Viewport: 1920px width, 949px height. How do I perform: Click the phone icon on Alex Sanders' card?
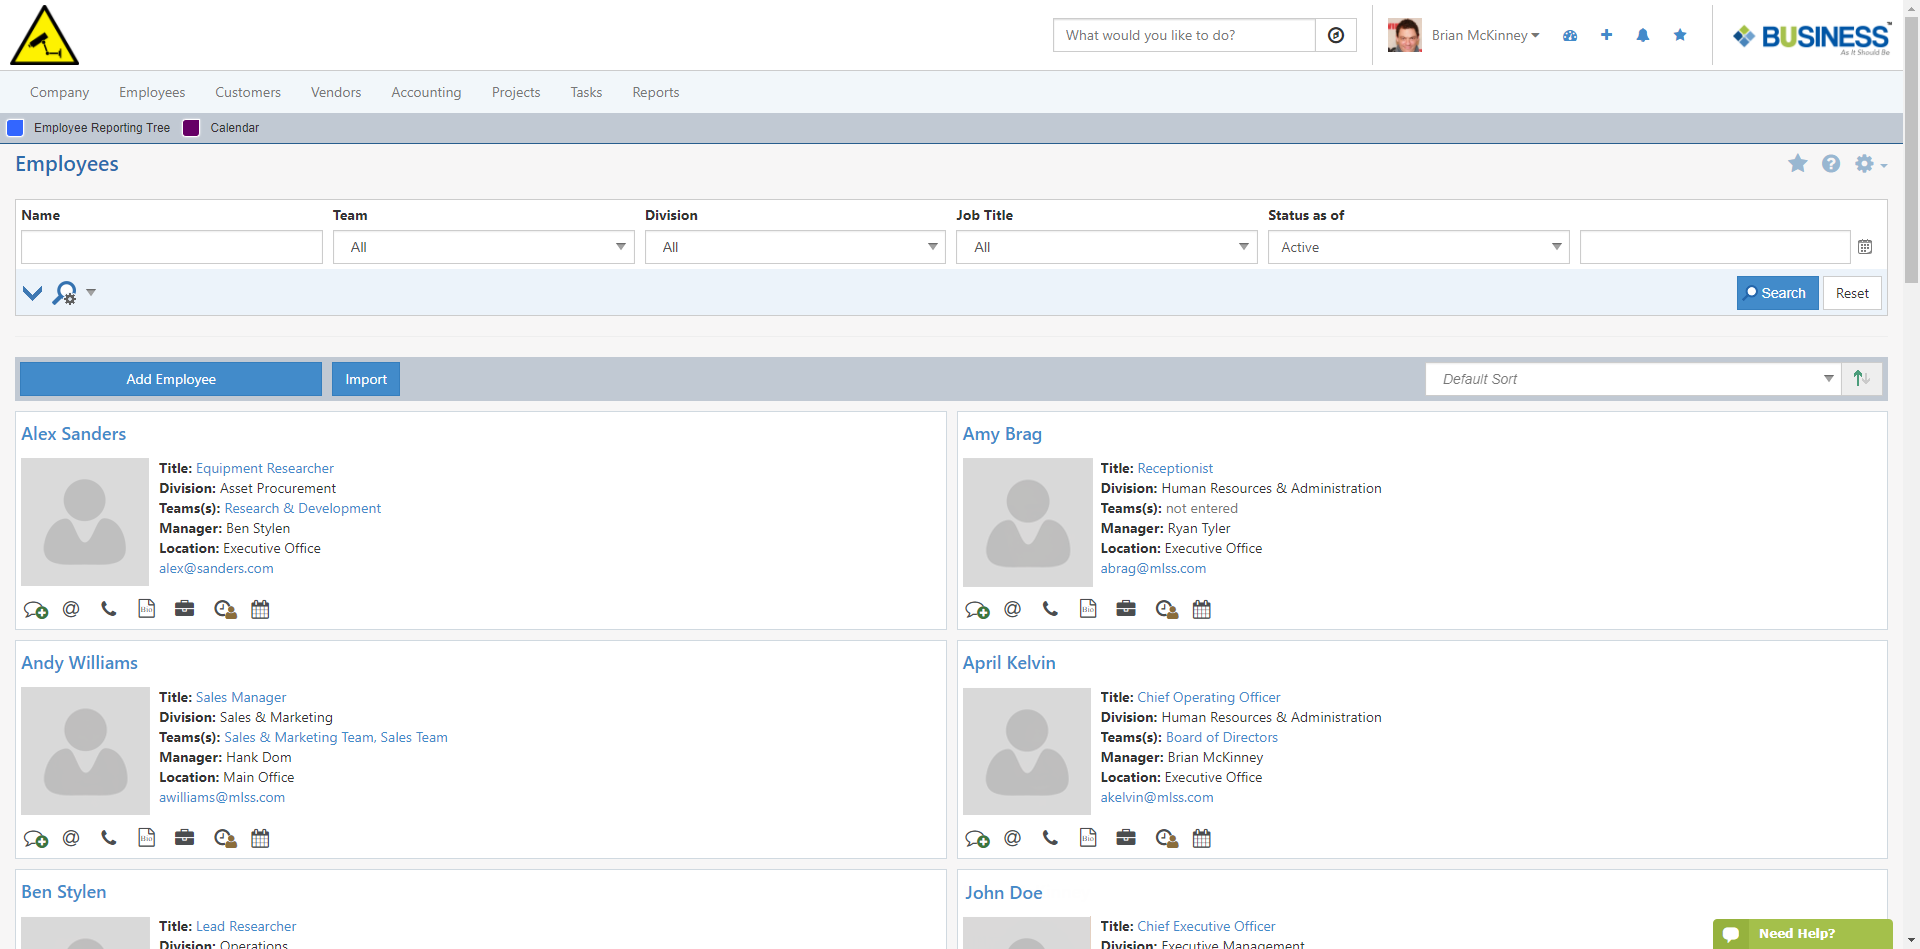(109, 609)
